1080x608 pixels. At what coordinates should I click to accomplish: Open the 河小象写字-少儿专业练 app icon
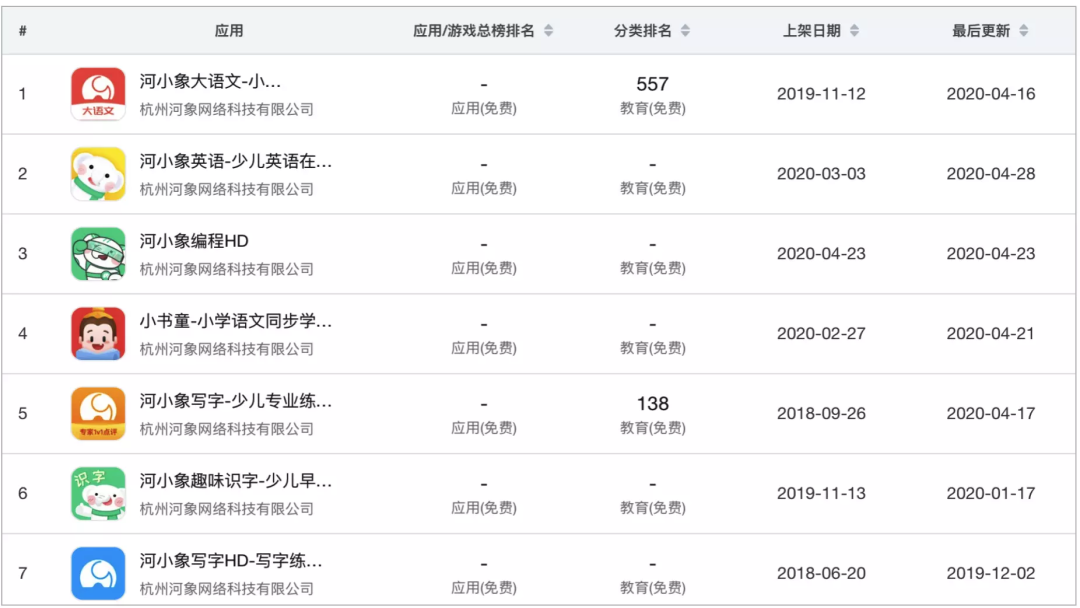(98, 413)
